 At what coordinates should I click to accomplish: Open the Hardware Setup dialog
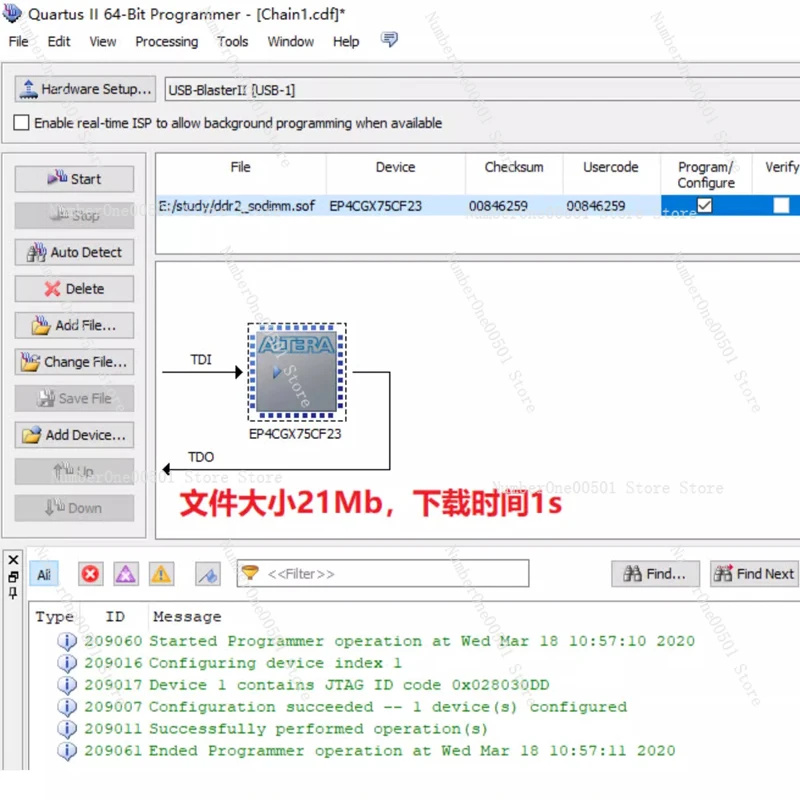(85, 89)
